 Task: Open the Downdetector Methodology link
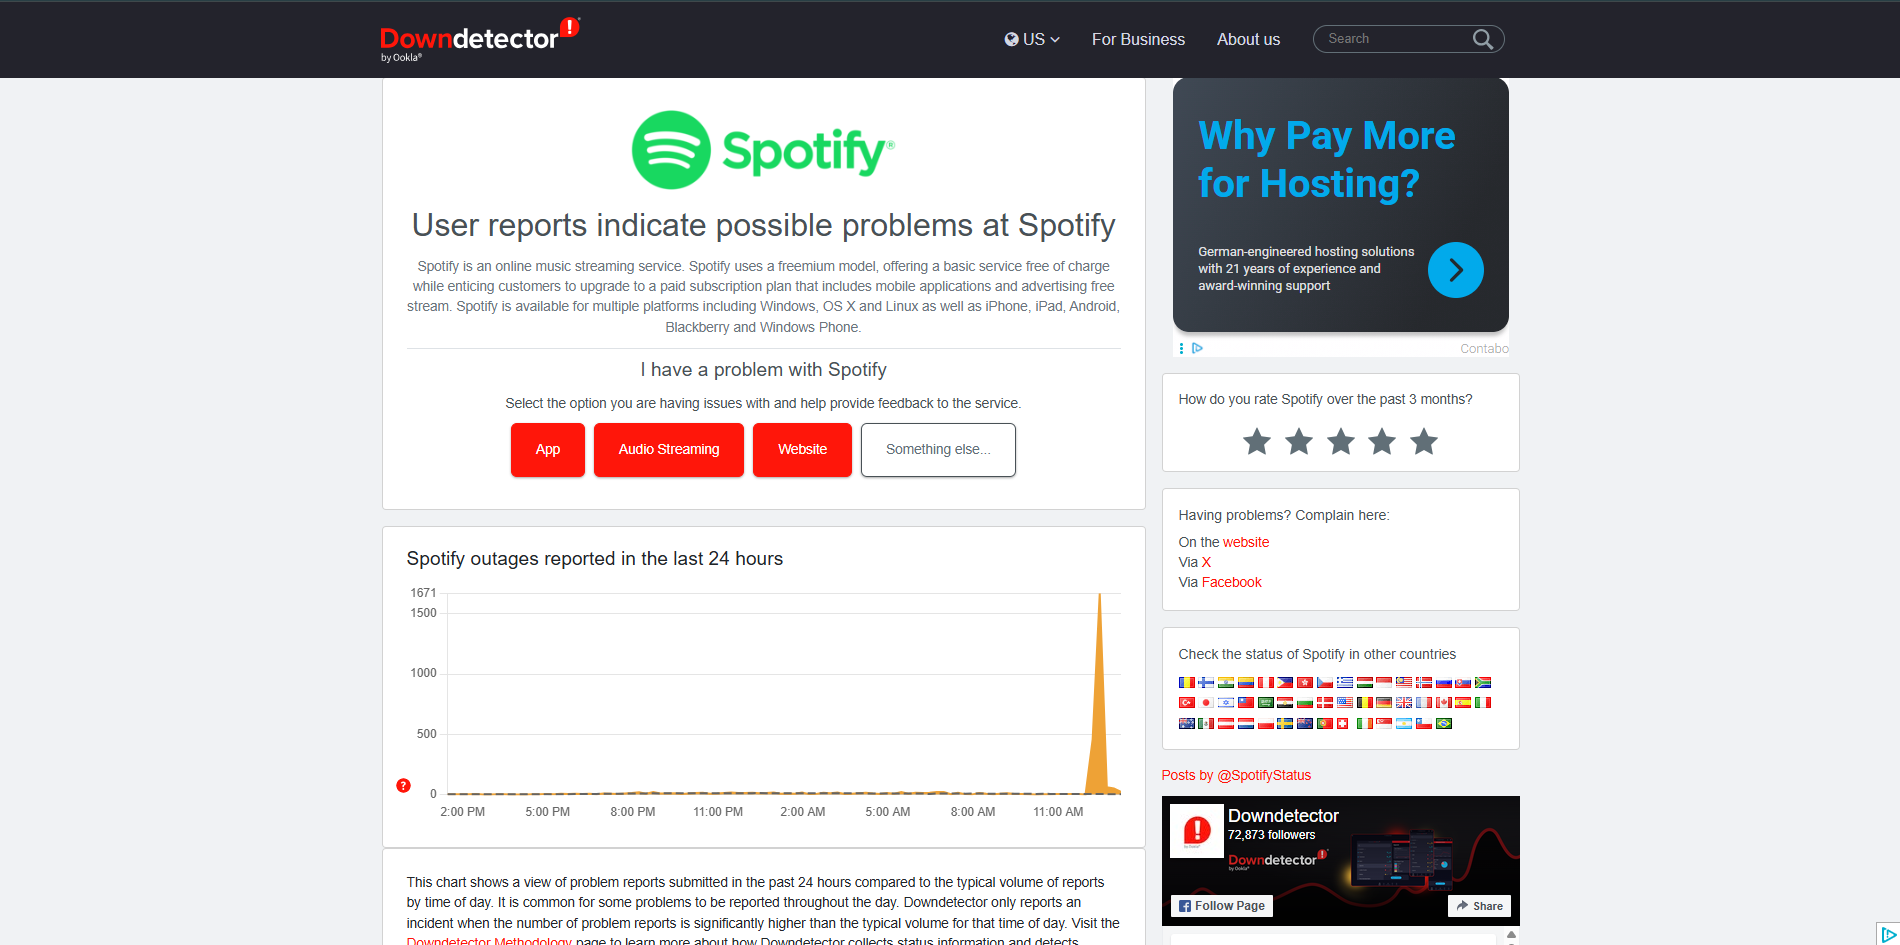click(489, 940)
